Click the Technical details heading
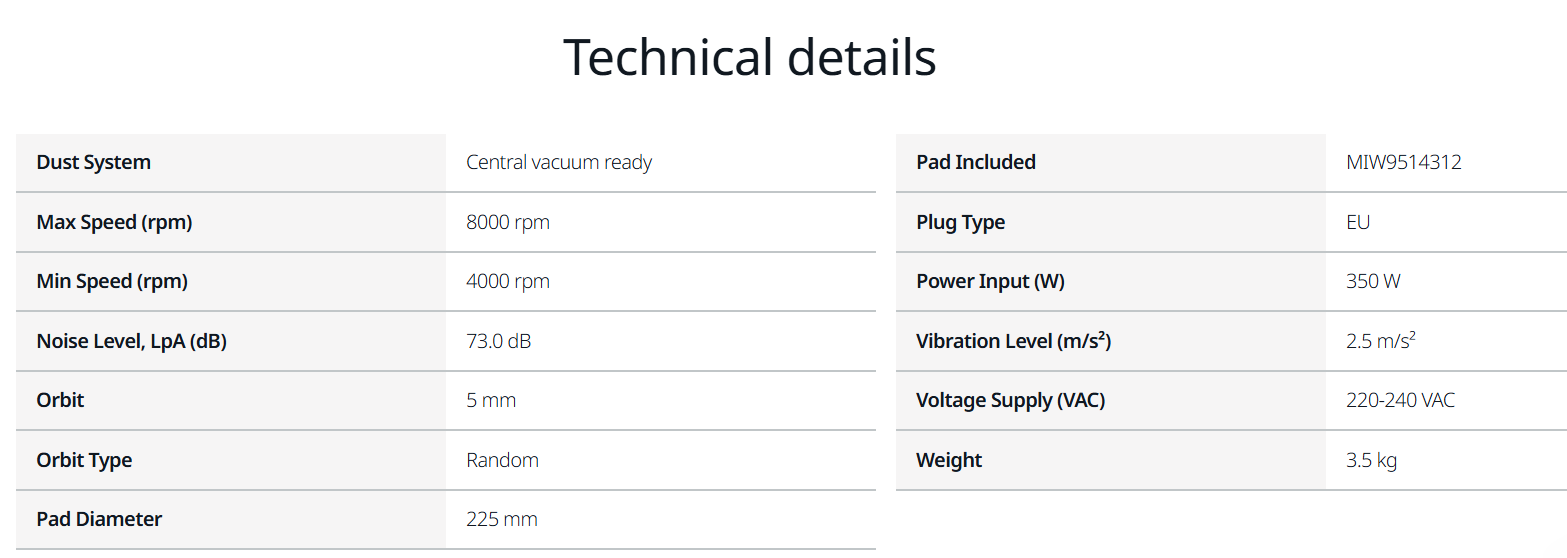The width and height of the screenshot is (1567, 558). click(749, 57)
